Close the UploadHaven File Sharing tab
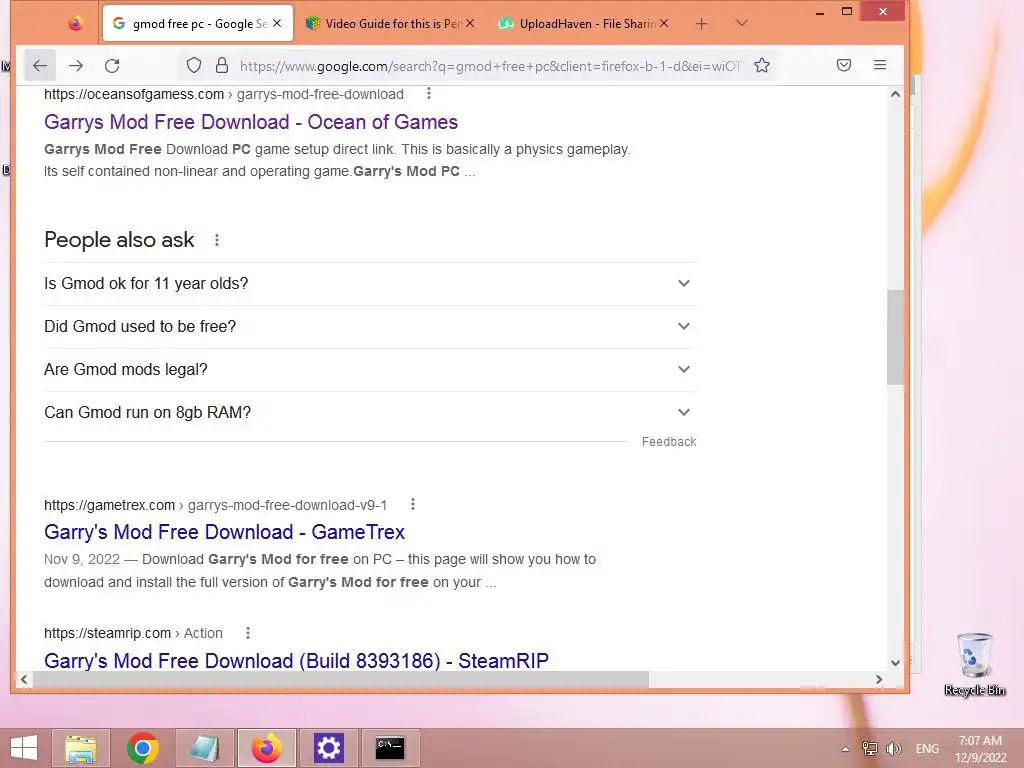Viewport: 1024px width, 768px height. click(664, 23)
